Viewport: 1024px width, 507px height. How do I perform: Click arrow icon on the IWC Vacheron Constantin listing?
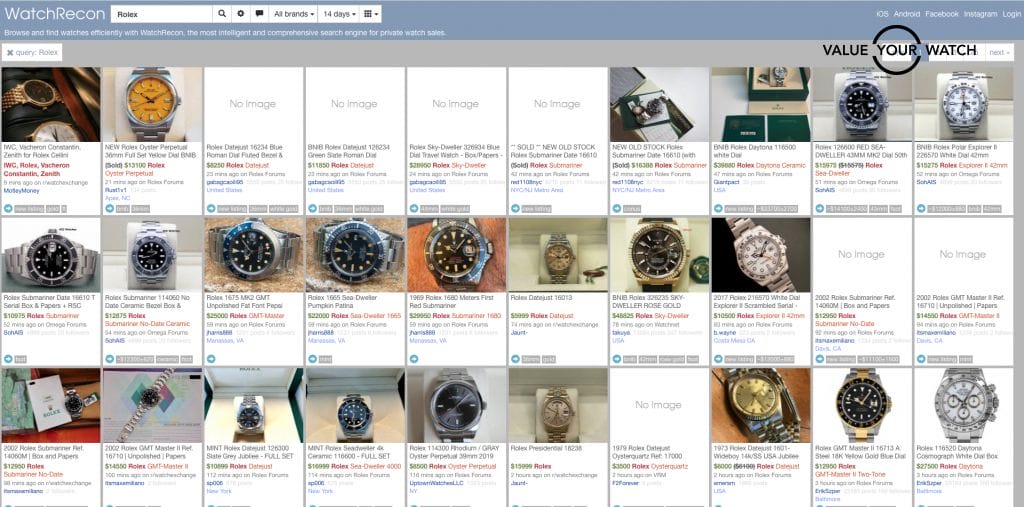tap(8, 208)
